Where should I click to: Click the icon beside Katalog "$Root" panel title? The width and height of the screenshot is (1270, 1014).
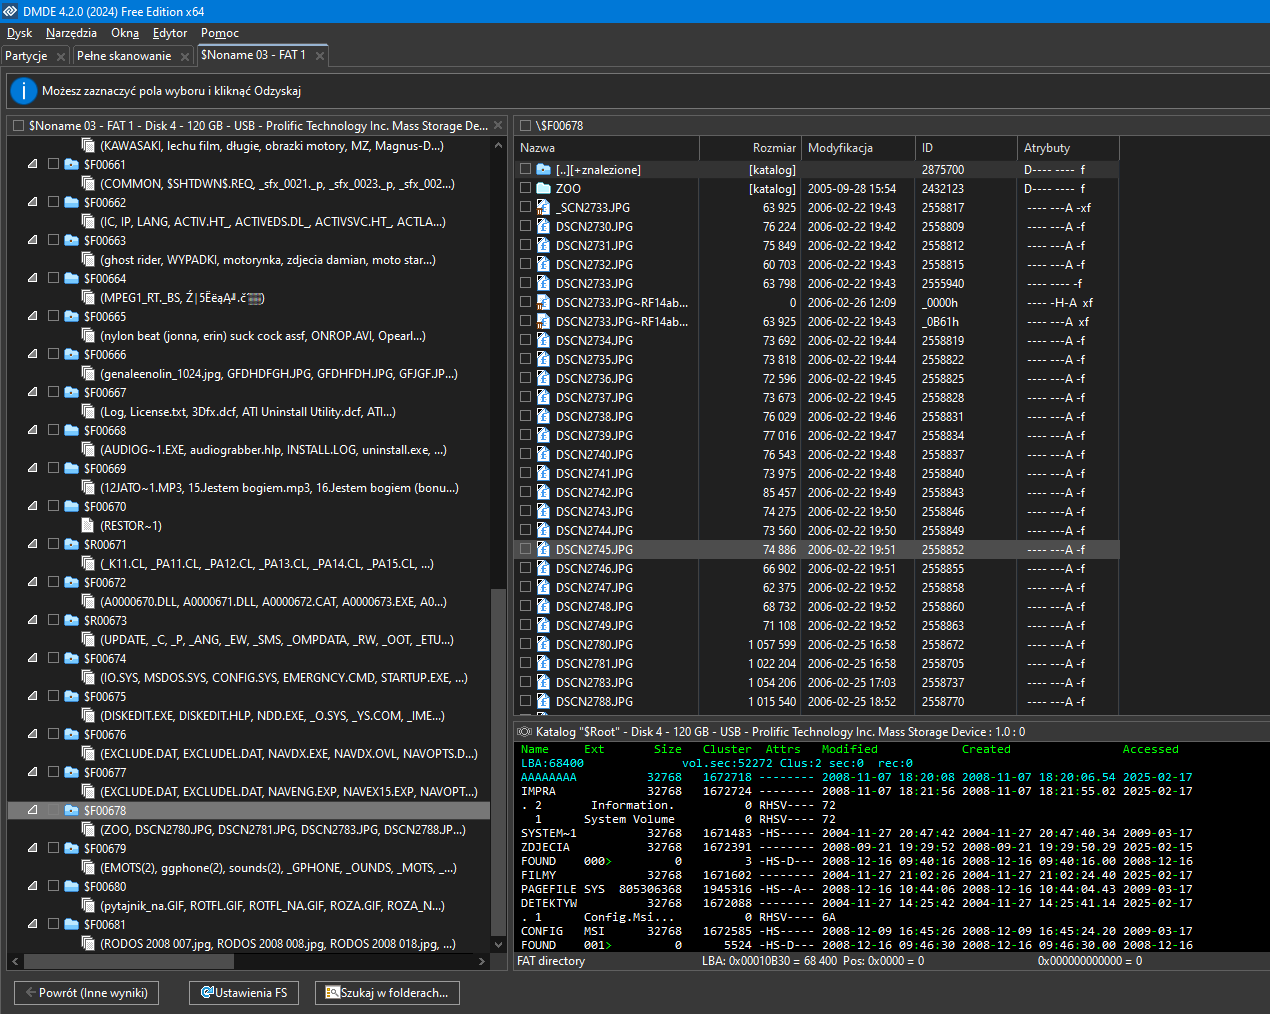[x=524, y=732]
